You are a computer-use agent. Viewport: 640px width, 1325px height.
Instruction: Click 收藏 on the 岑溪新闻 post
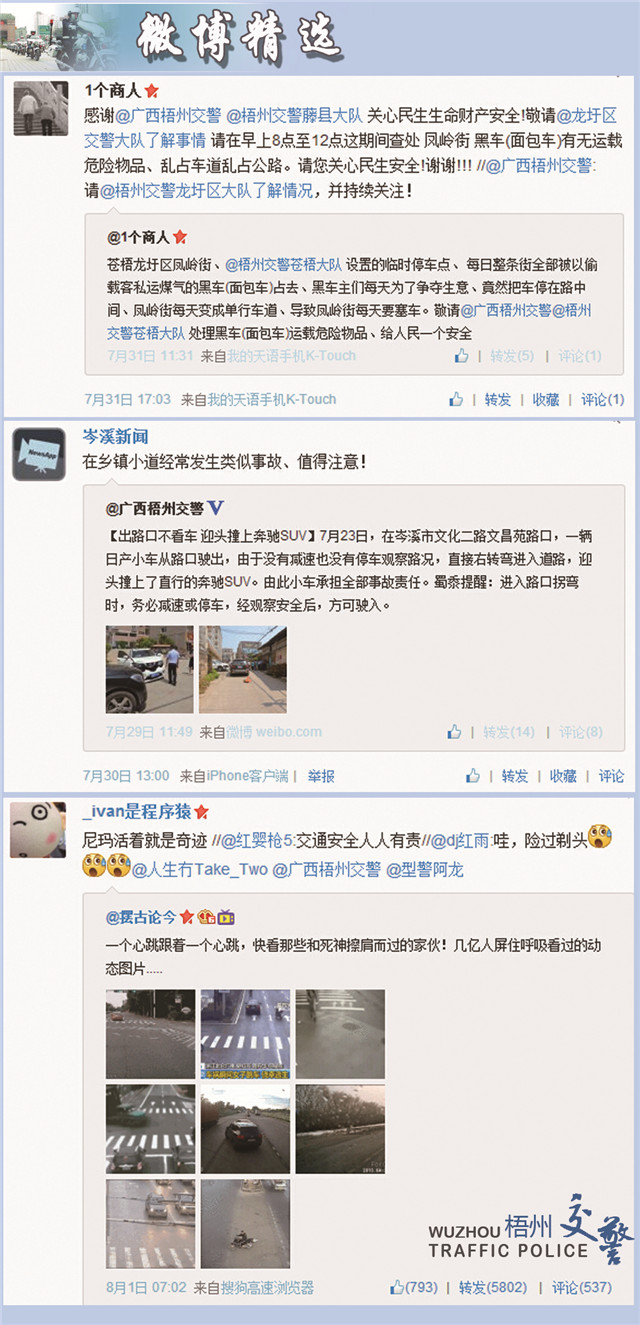[x=562, y=776]
